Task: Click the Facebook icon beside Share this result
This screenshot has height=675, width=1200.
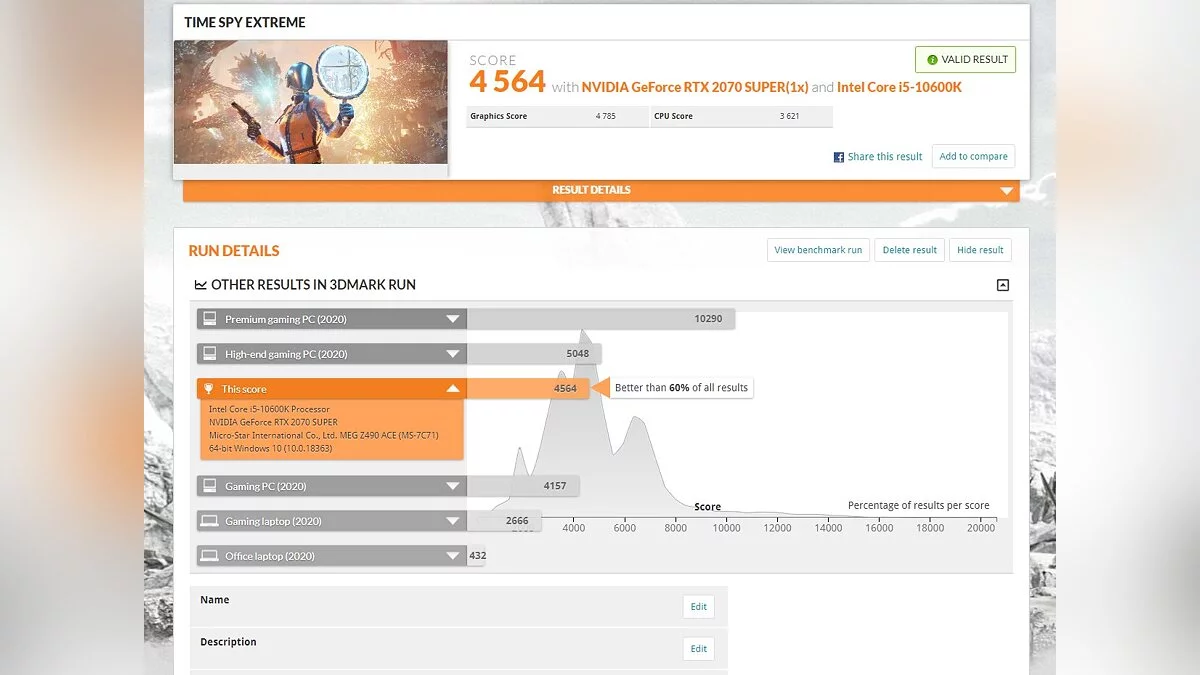Action: (x=839, y=157)
